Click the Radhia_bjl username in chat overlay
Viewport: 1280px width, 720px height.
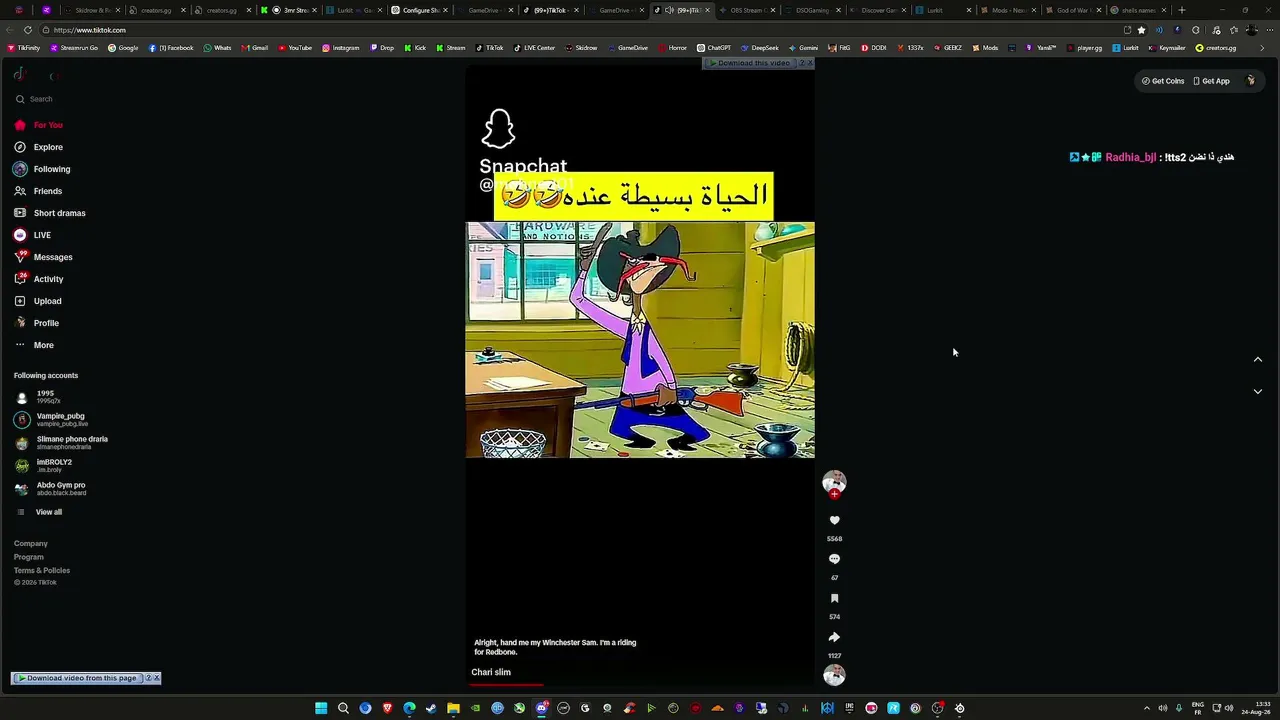[1130, 157]
